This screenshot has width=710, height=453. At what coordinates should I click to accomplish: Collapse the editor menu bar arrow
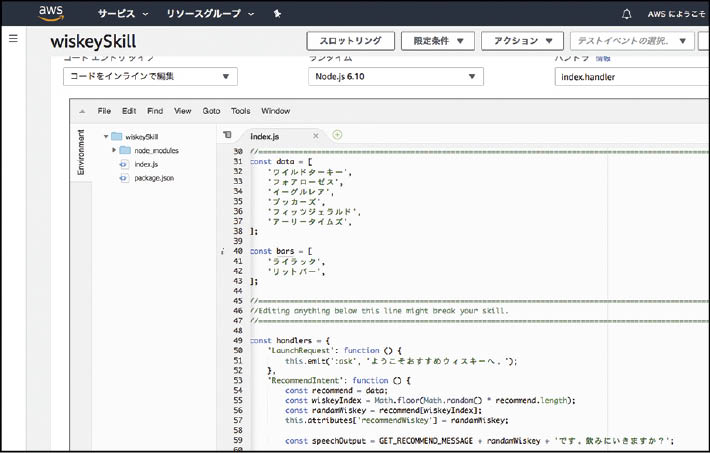click(x=82, y=111)
